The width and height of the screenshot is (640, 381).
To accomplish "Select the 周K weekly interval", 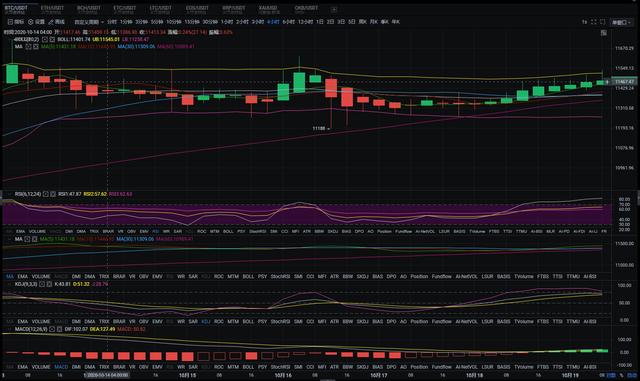I will [x=362, y=22].
